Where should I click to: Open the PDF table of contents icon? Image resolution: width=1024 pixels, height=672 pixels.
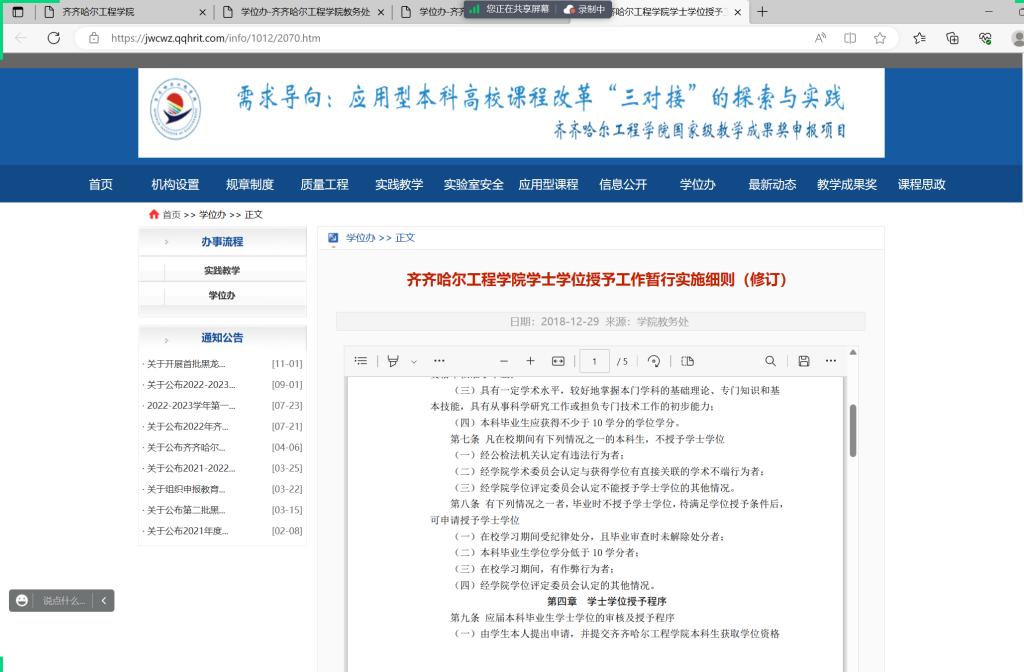pyautogui.click(x=361, y=361)
